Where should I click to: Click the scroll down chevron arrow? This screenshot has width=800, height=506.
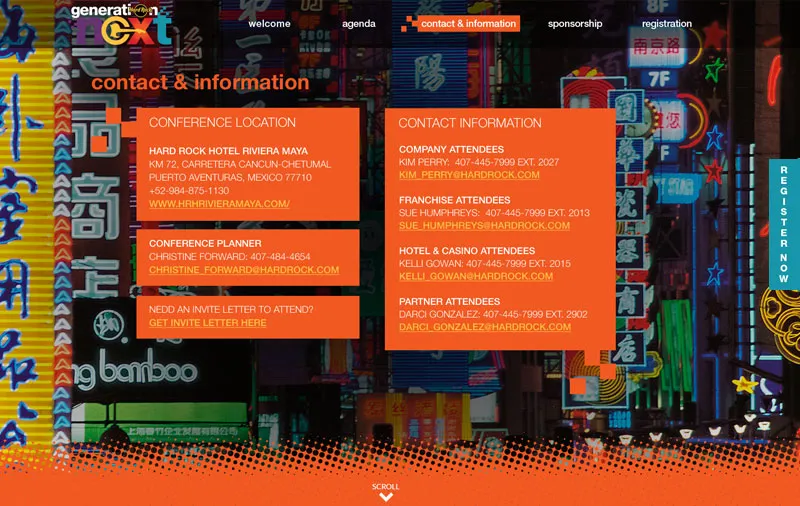click(x=386, y=497)
